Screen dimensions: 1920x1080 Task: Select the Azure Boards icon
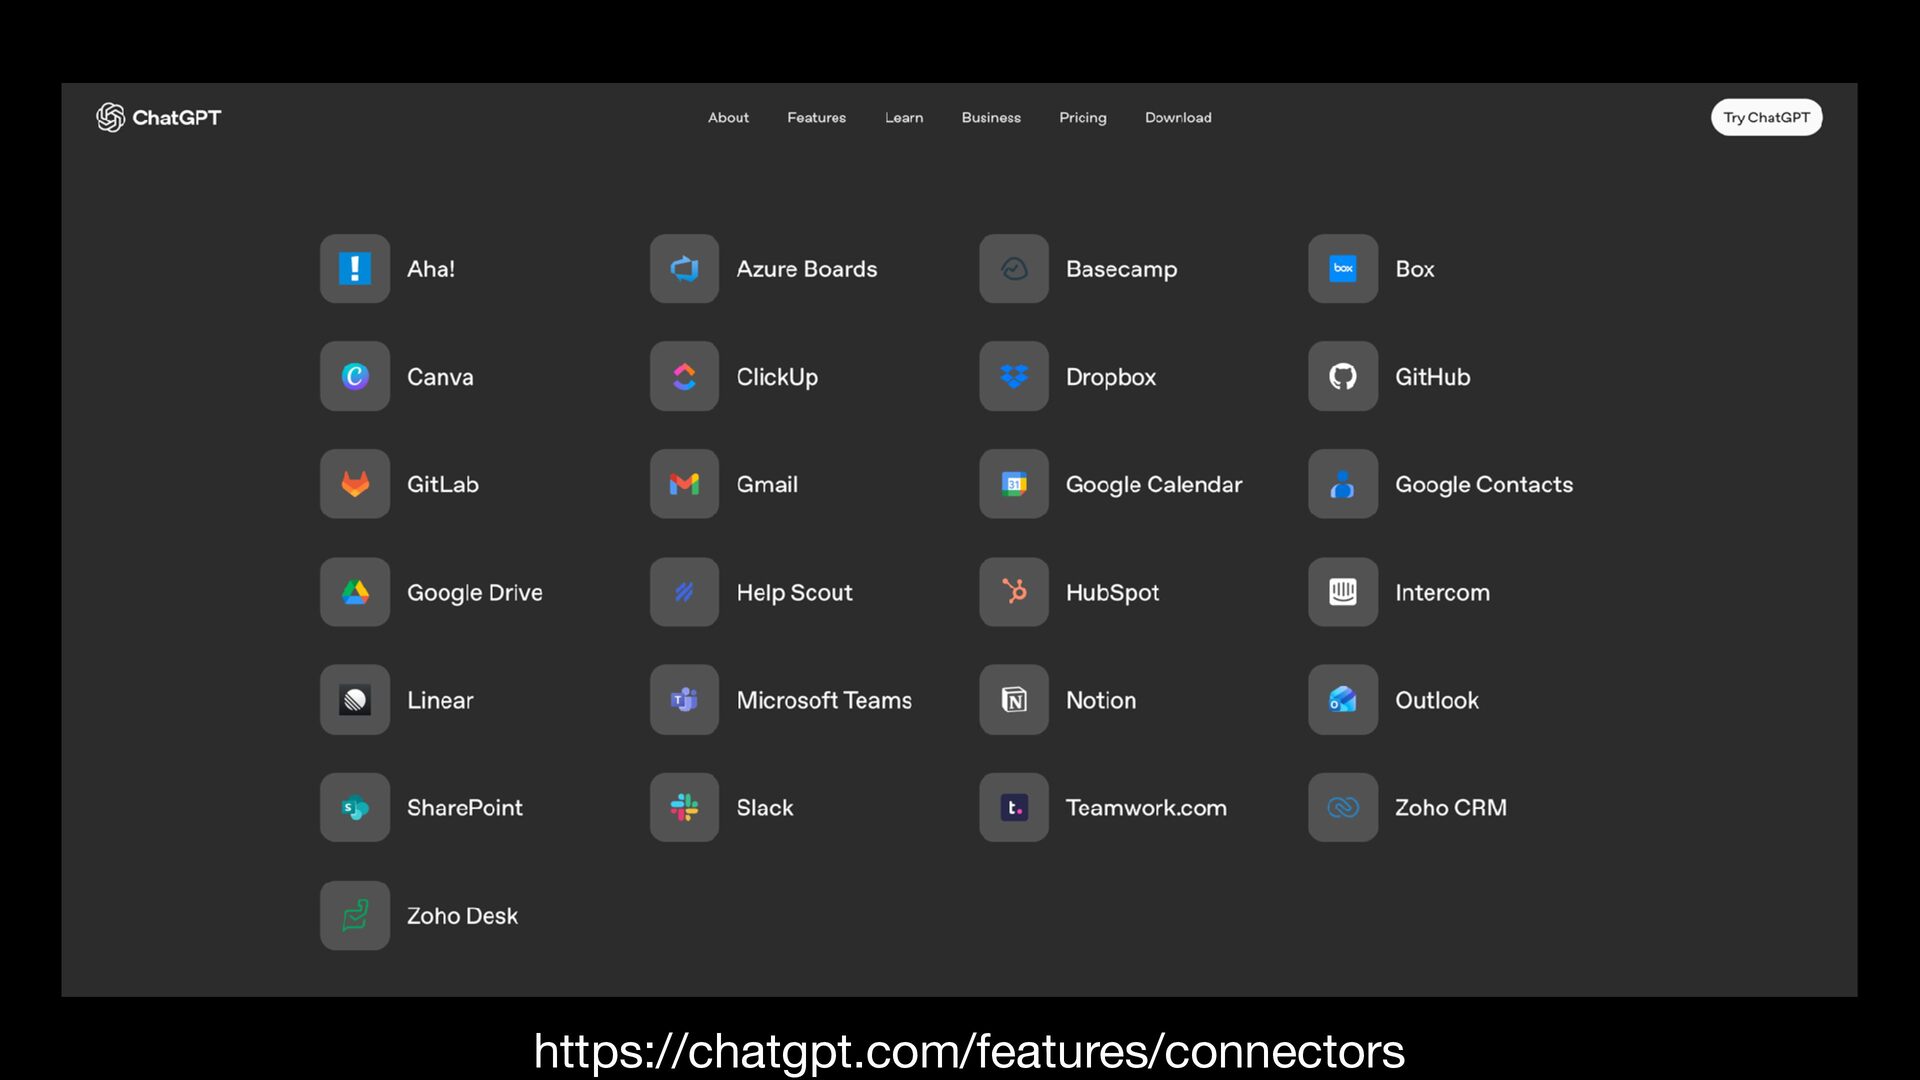(684, 269)
